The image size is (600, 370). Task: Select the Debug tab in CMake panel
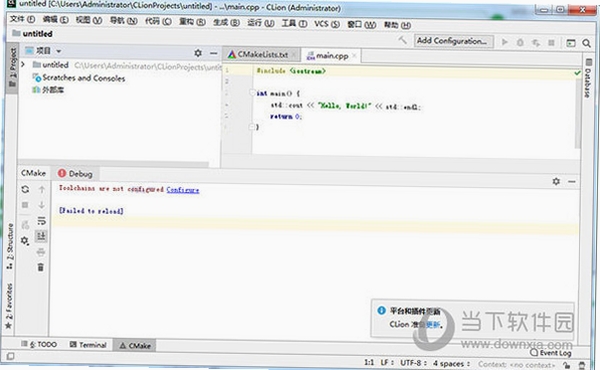pyautogui.click(x=75, y=174)
